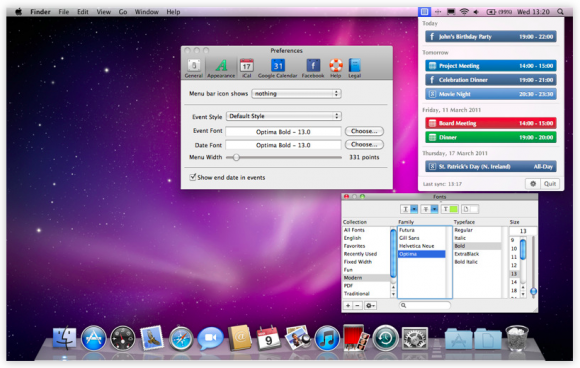Open the red Board Meeting event
This screenshot has height=368, width=580.
(x=491, y=123)
